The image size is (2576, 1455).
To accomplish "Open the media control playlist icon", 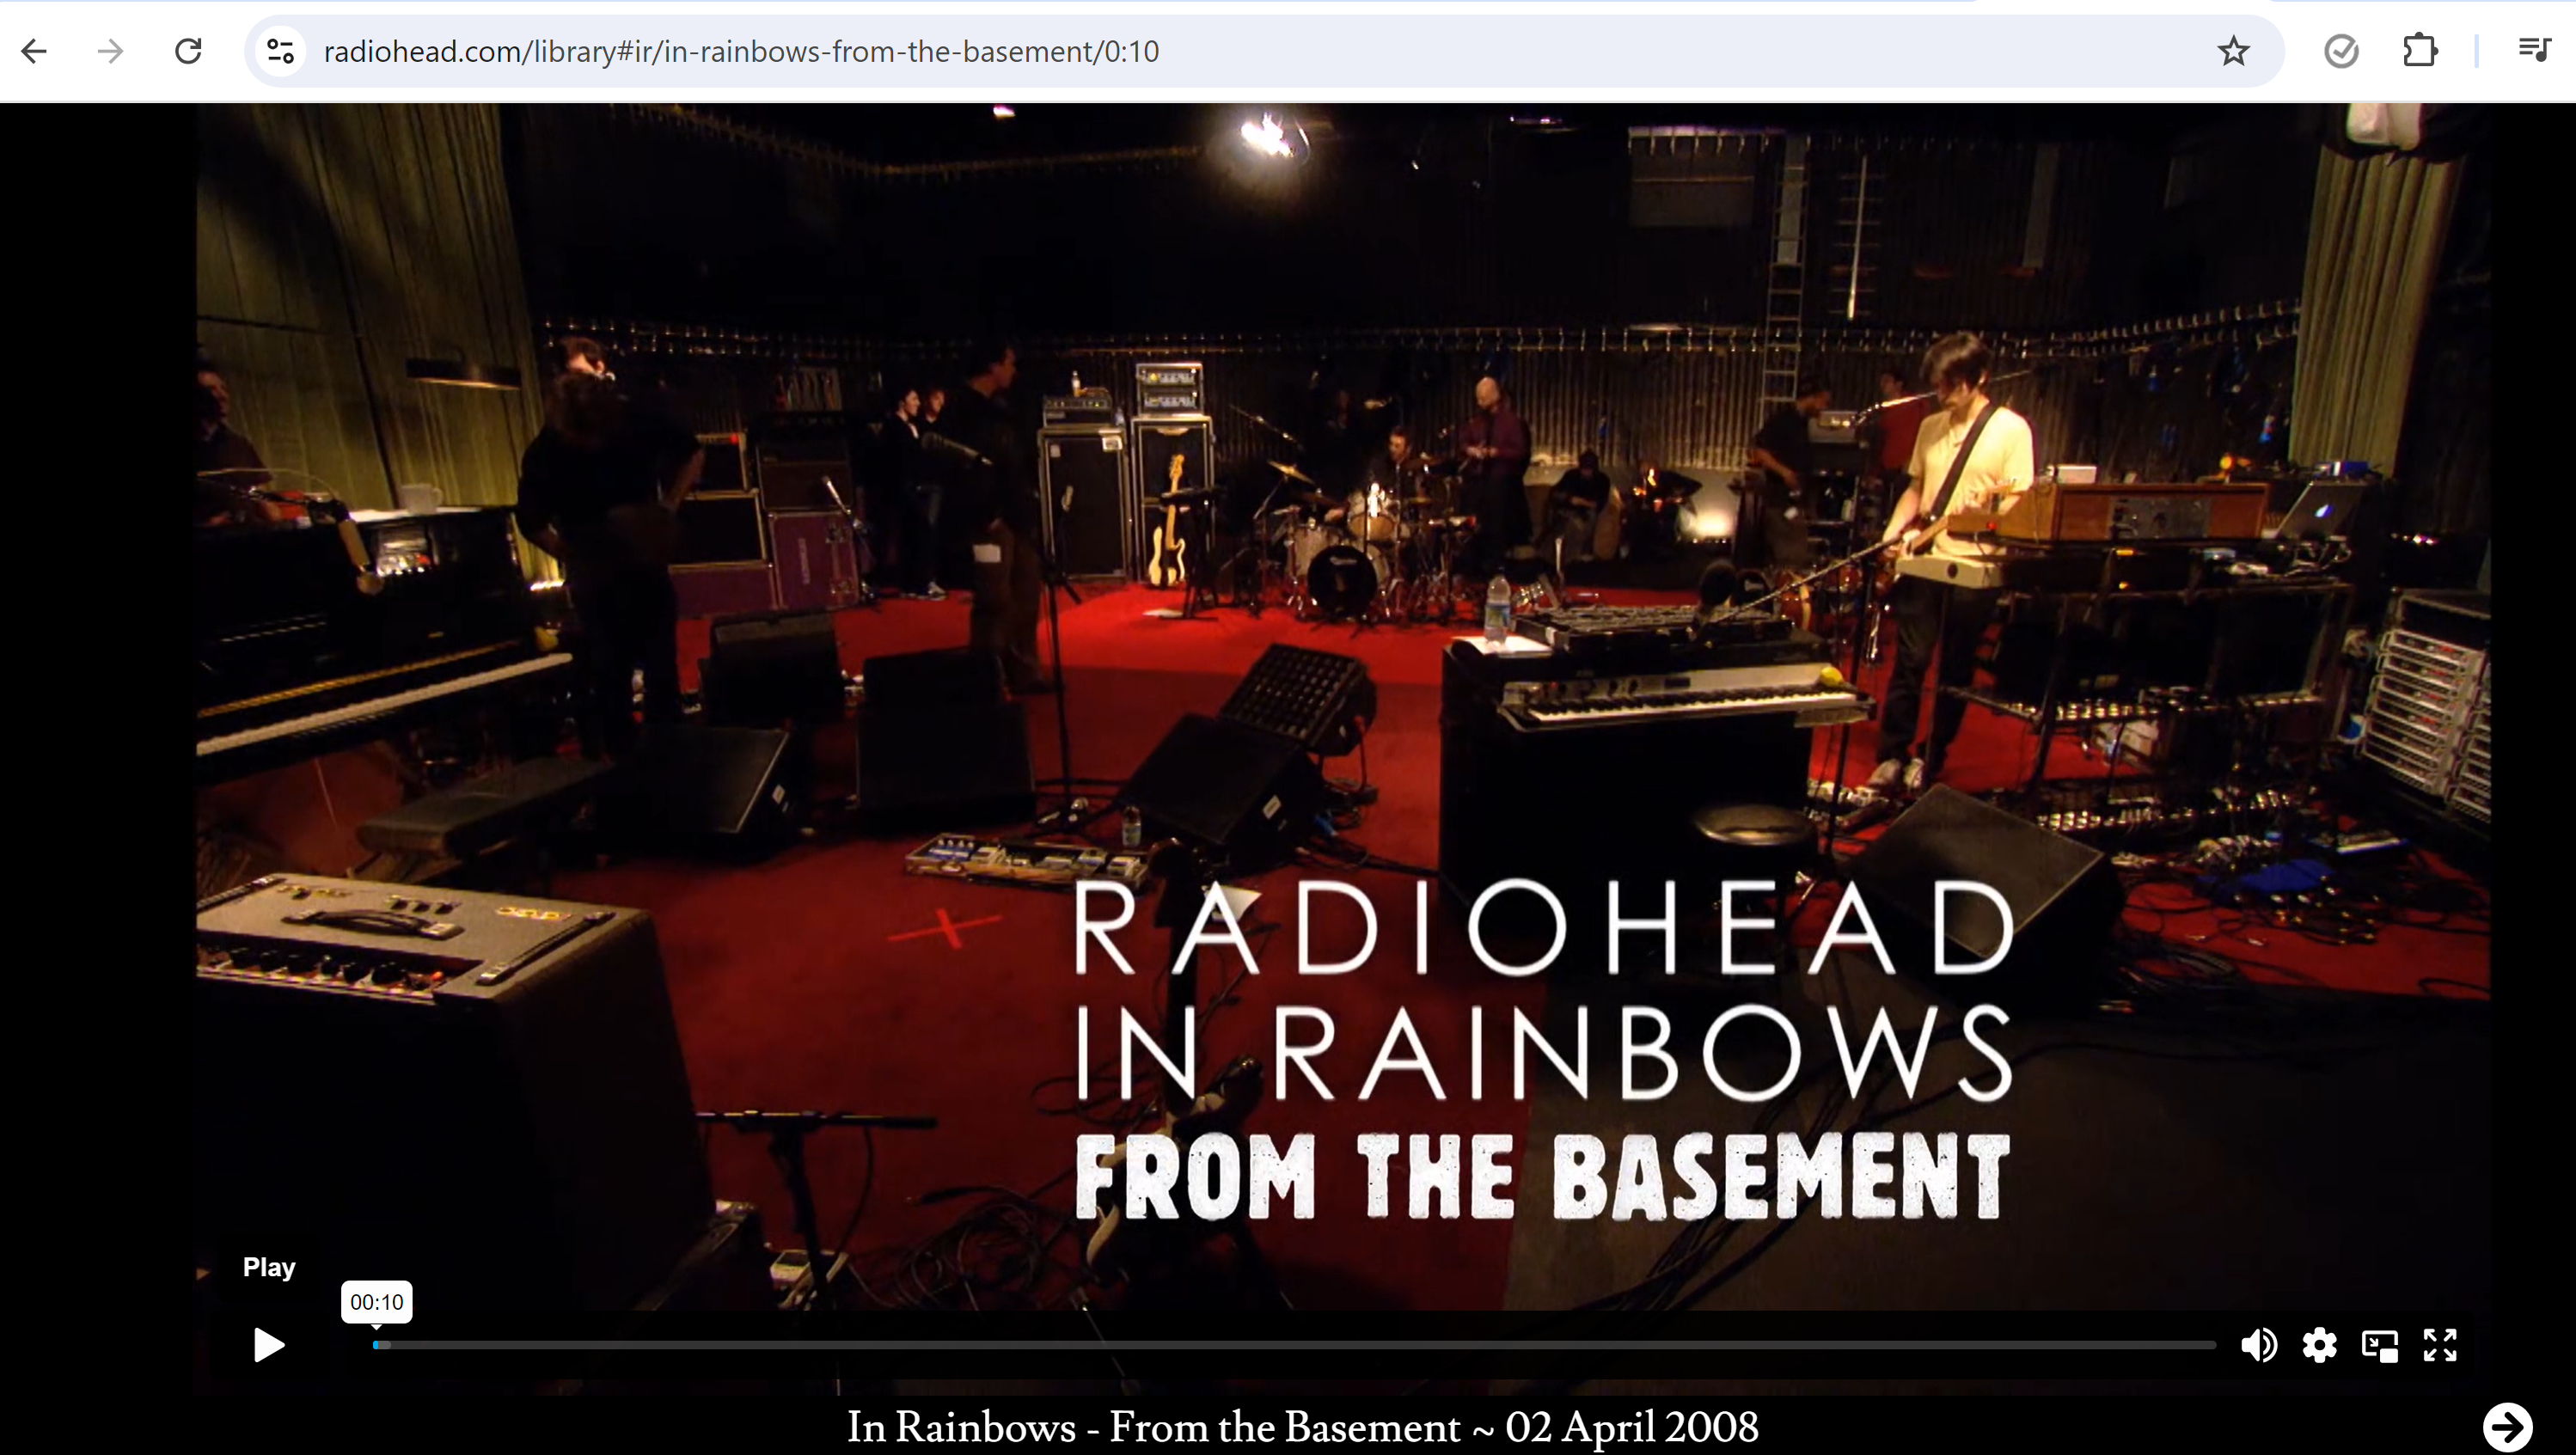I will pyautogui.click(x=2534, y=49).
